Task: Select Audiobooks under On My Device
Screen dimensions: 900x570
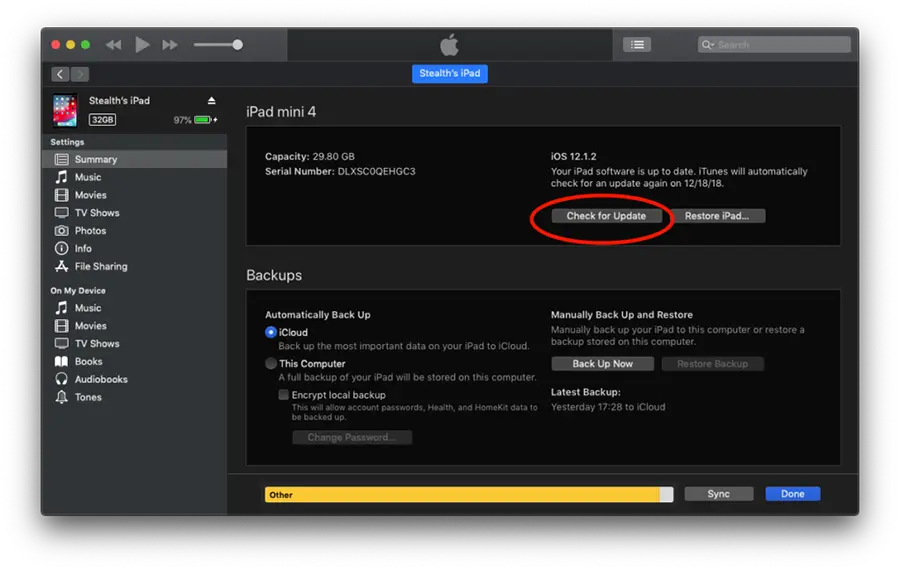Action: [x=100, y=380]
